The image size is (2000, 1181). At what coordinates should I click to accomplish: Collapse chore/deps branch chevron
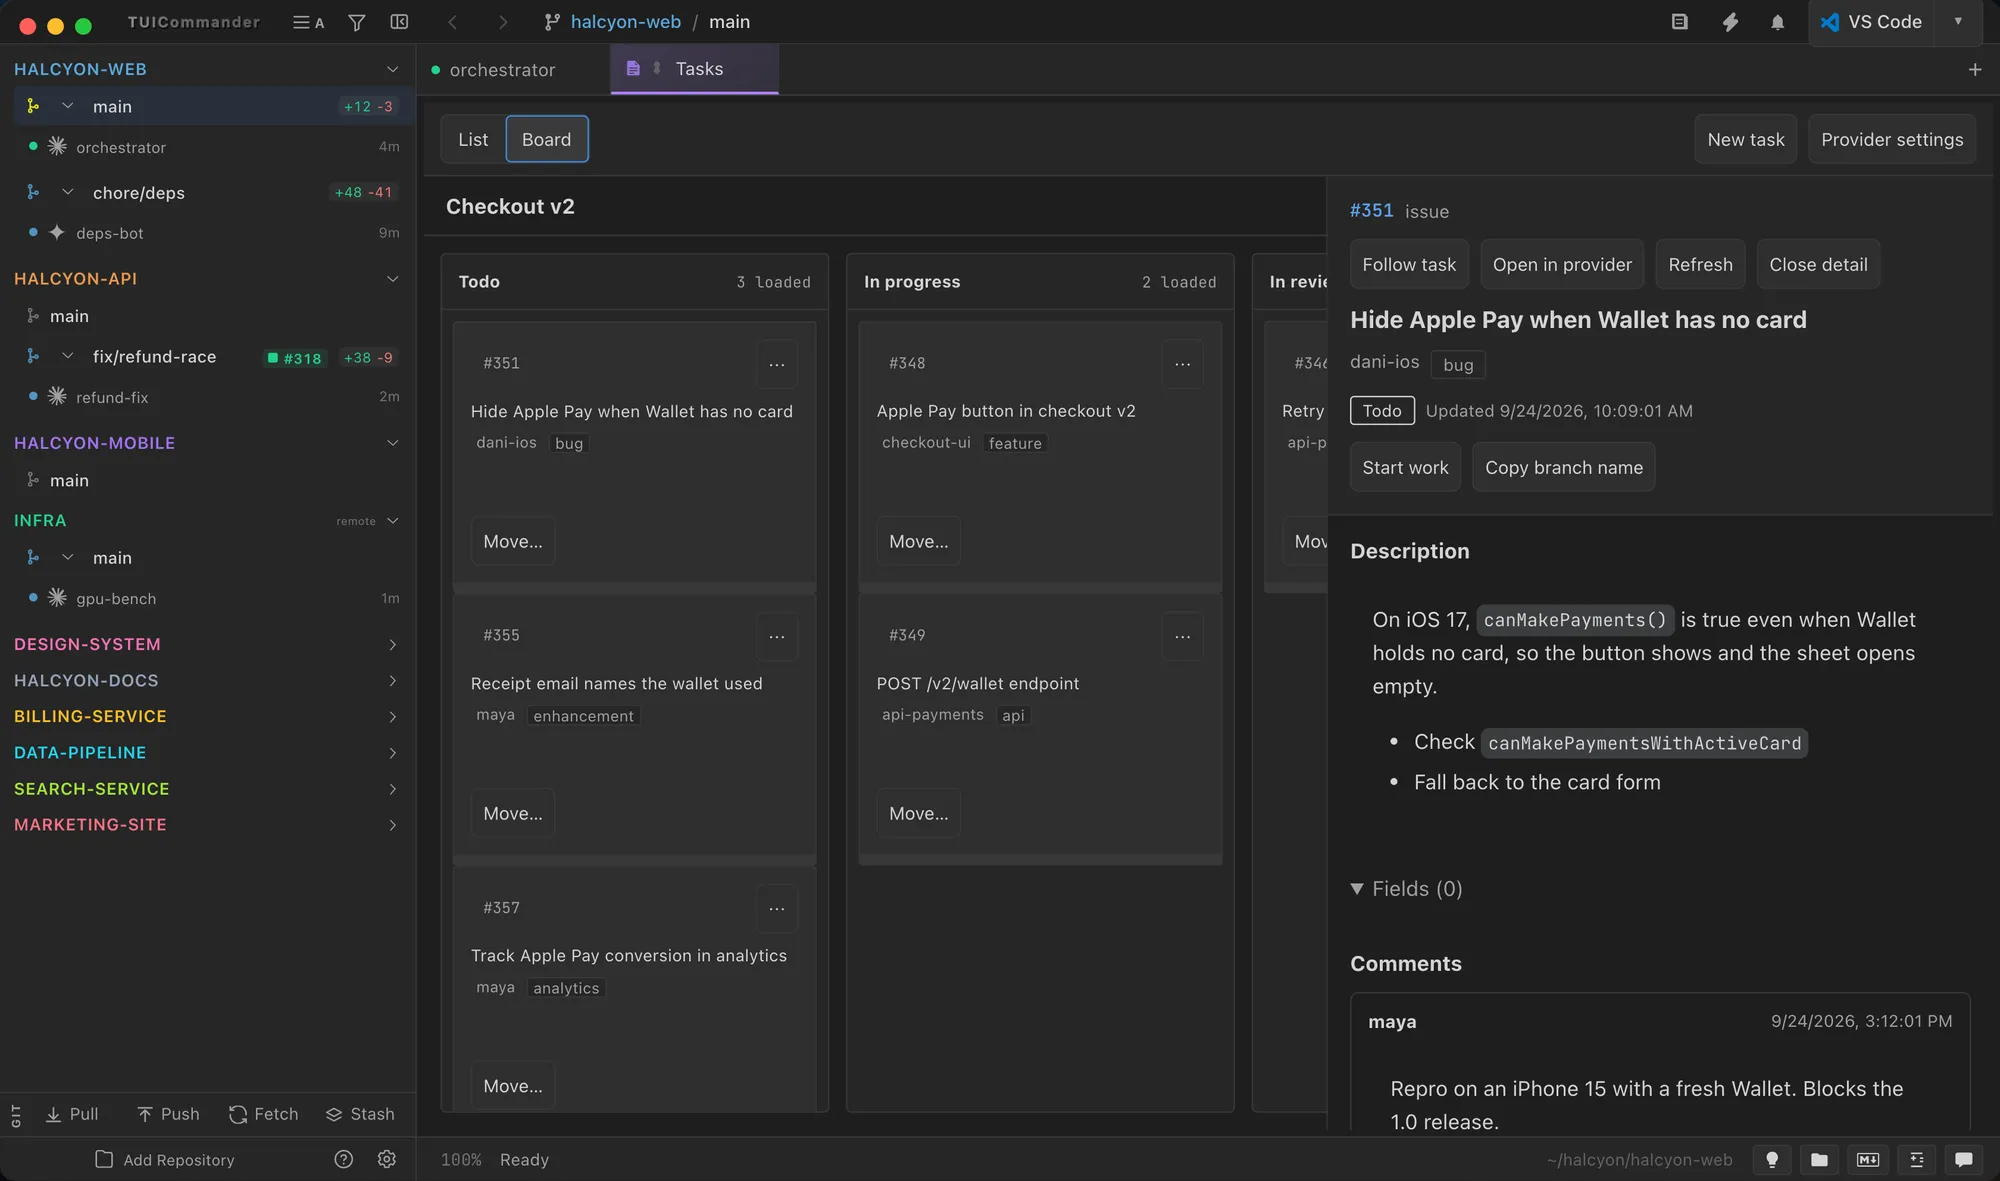(68, 192)
